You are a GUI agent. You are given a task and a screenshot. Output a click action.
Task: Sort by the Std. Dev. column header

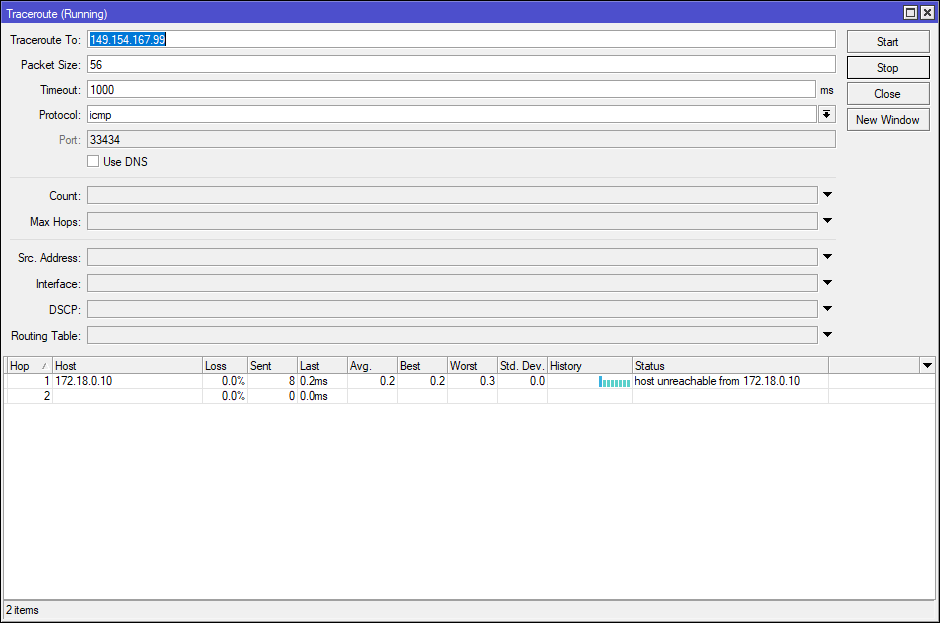pyautogui.click(x=522, y=366)
